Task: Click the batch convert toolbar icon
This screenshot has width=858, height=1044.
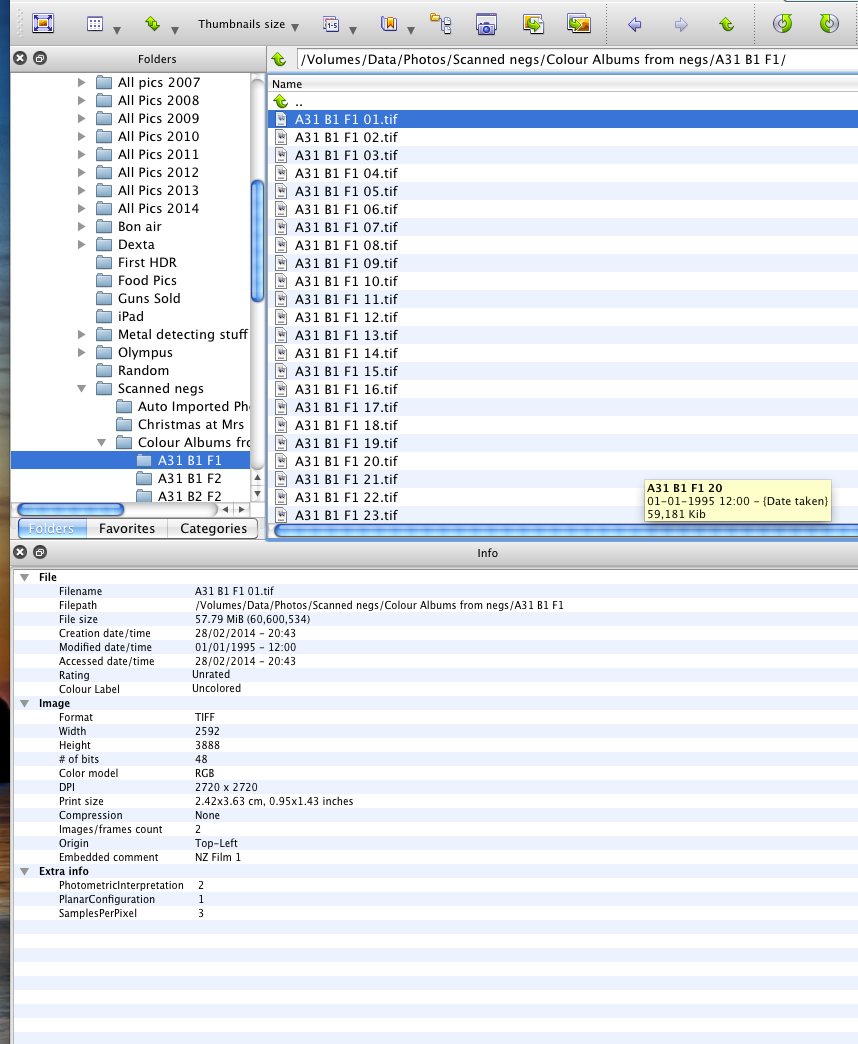Action: pyautogui.click(x=579, y=24)
